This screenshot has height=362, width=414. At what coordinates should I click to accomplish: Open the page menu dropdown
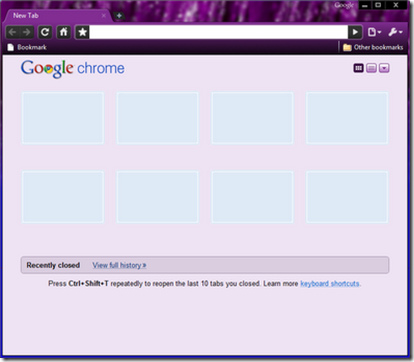pos(374,32)
